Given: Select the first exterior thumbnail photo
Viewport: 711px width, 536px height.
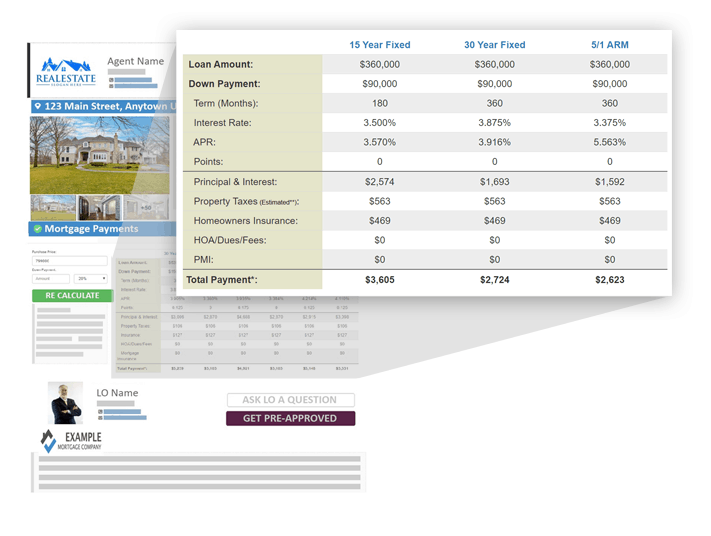Looking at the screenshot, I should coord(53,208).
